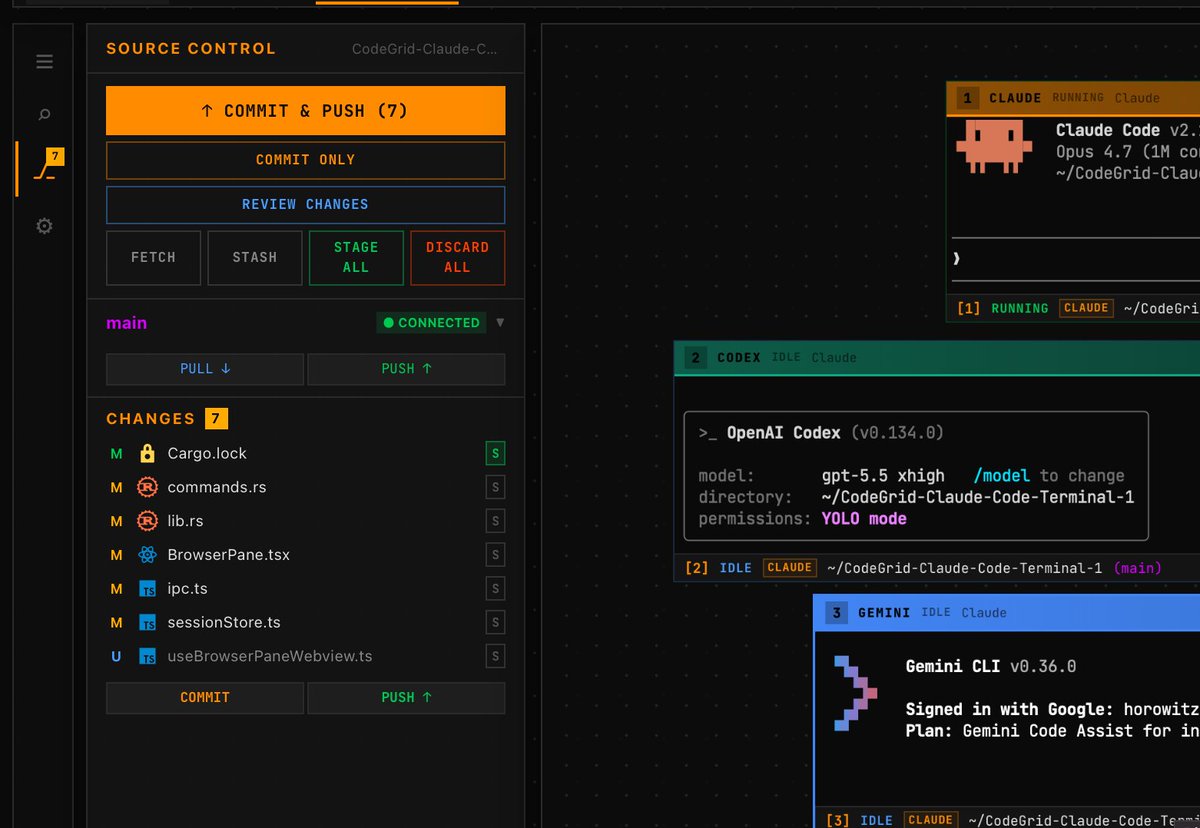Screen dimensions: 1200x828
Task: Click the SOURCE CONTROL panel heading
Action: (191, 49)
